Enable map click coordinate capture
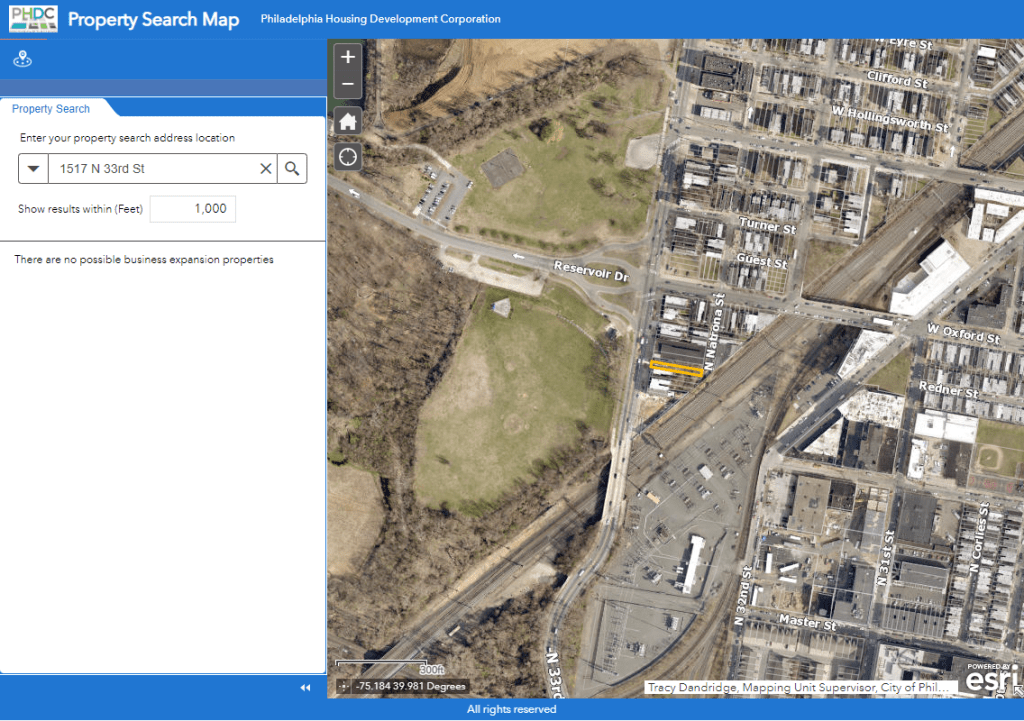 [x=344, y=687]
